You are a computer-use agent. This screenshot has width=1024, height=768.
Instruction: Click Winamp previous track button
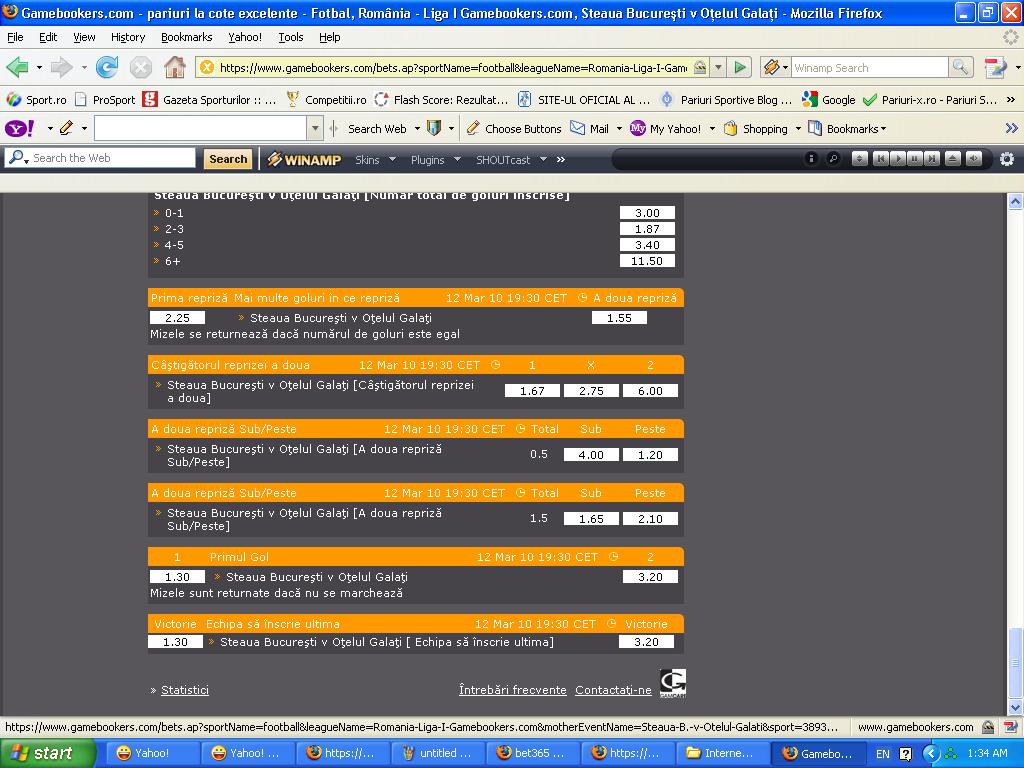tap(880, 159)
